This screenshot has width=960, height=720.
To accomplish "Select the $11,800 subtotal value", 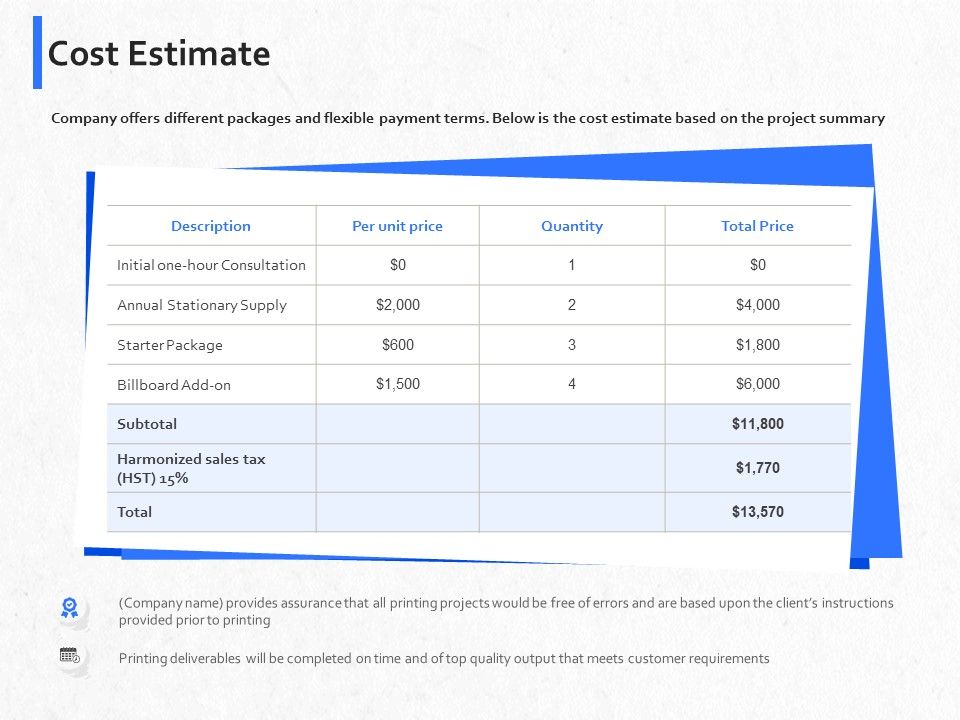I will (758, 424).
